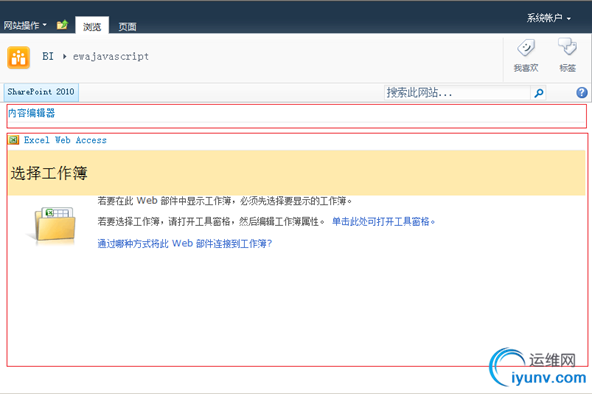Image resolution: width=592 pixels, height=394 pixels.
Task: Switch to the 页面 tab
Action: 128,26
